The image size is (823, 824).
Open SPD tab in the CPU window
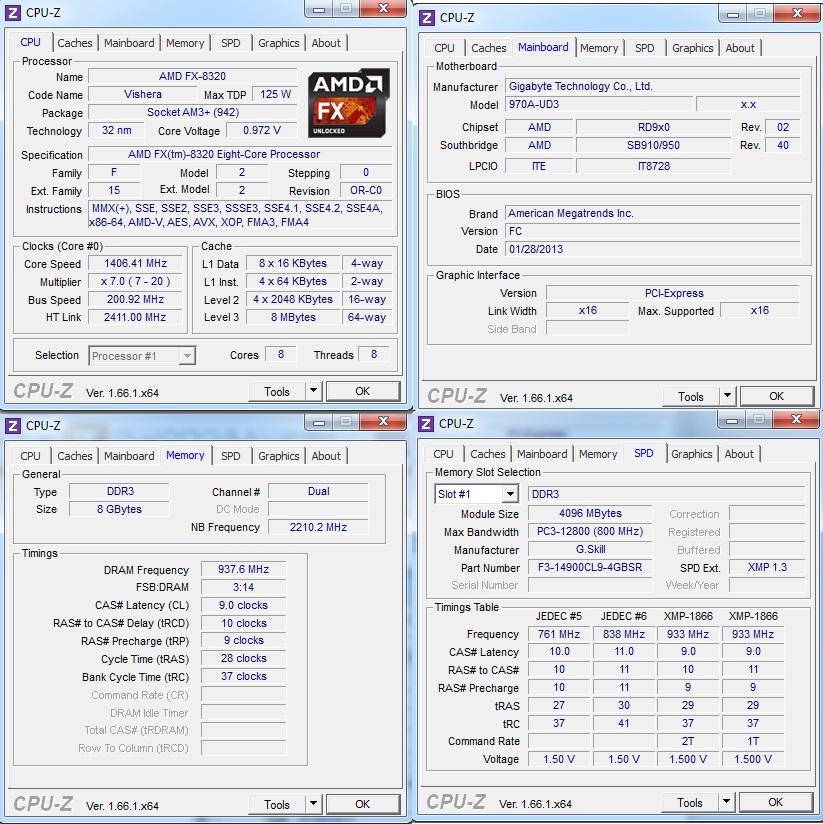231,43
